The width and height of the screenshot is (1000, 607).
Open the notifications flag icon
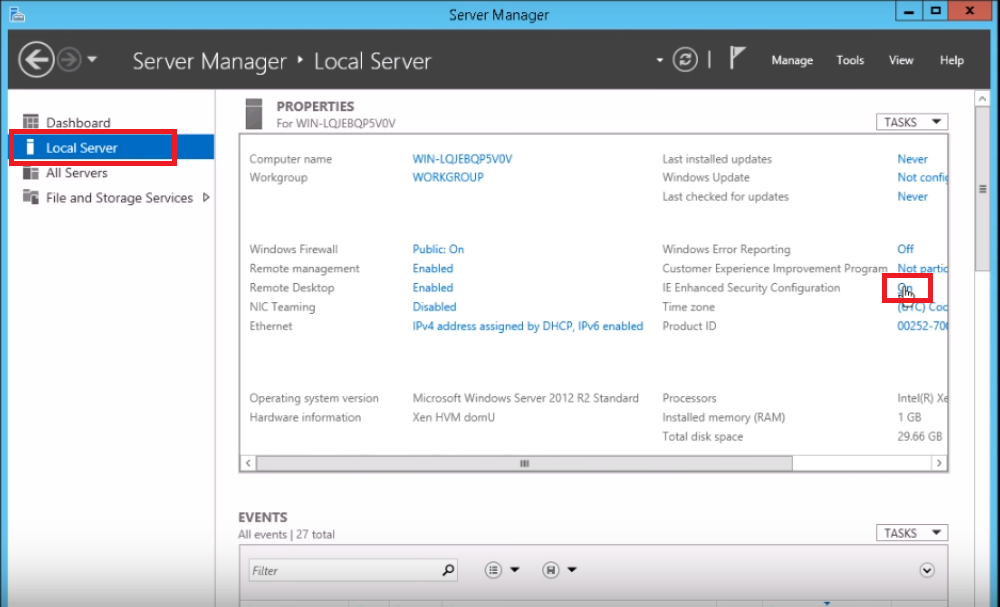point(737,59)
